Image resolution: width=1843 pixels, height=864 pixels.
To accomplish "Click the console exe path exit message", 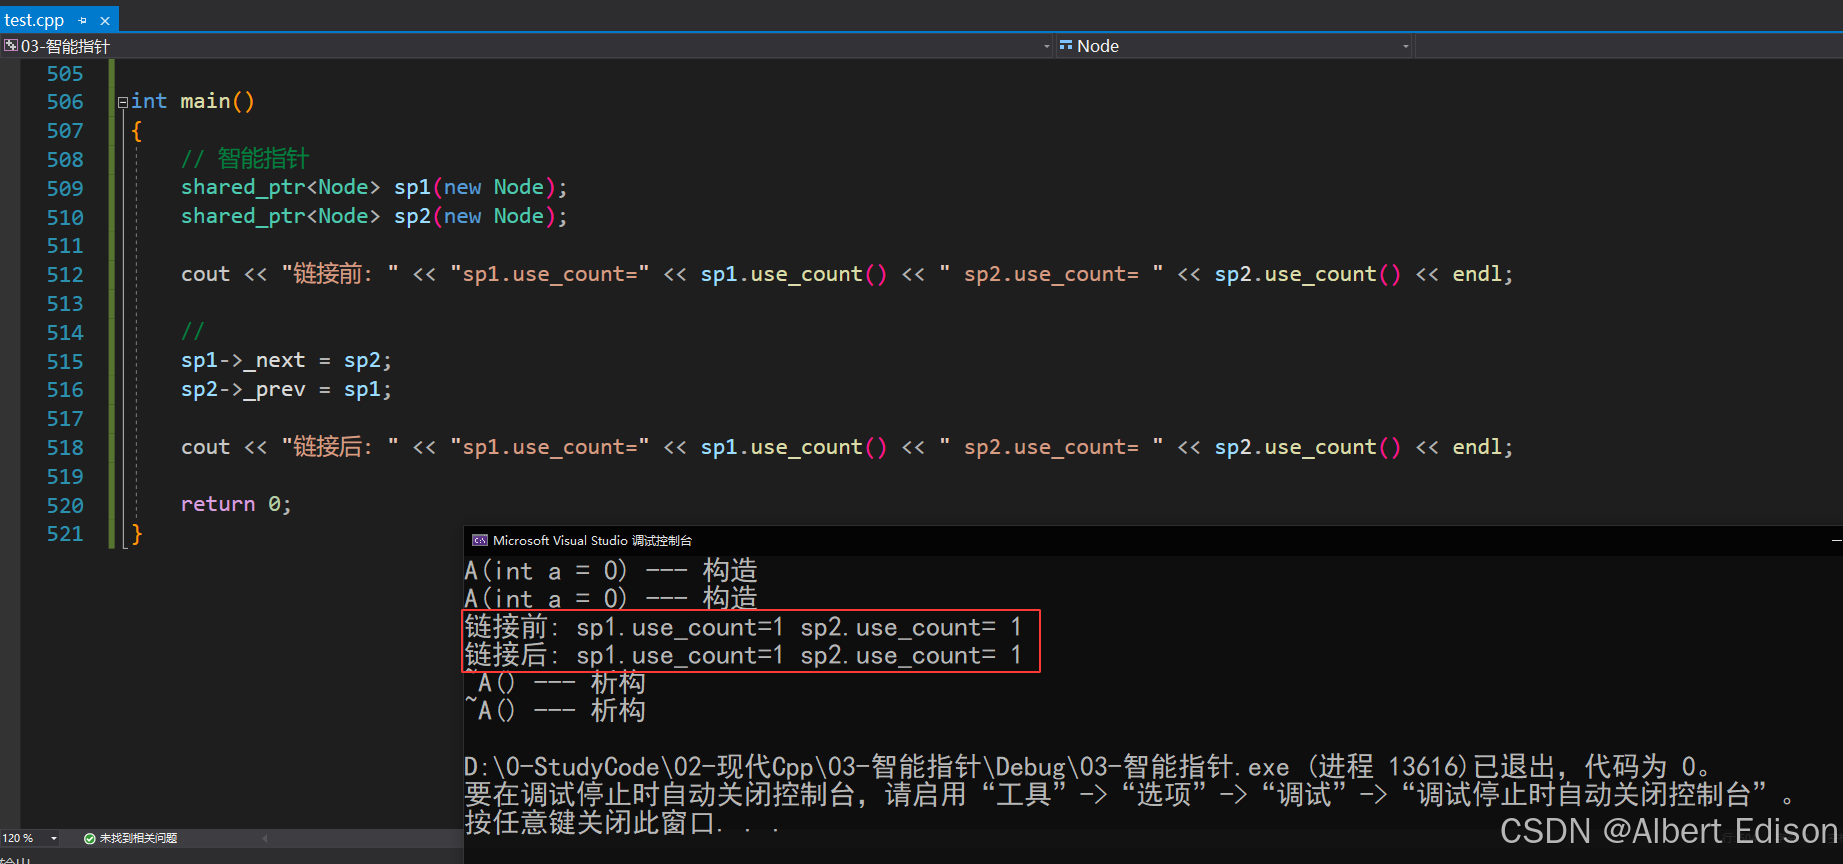I will pos(1088,767).
